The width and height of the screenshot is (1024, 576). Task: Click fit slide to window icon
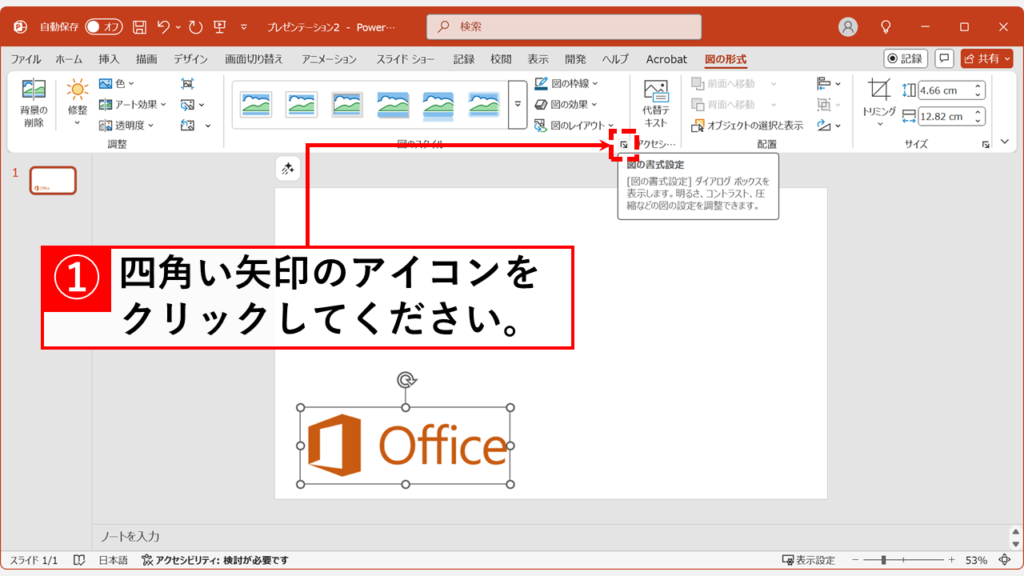[x=1004, y=560]
